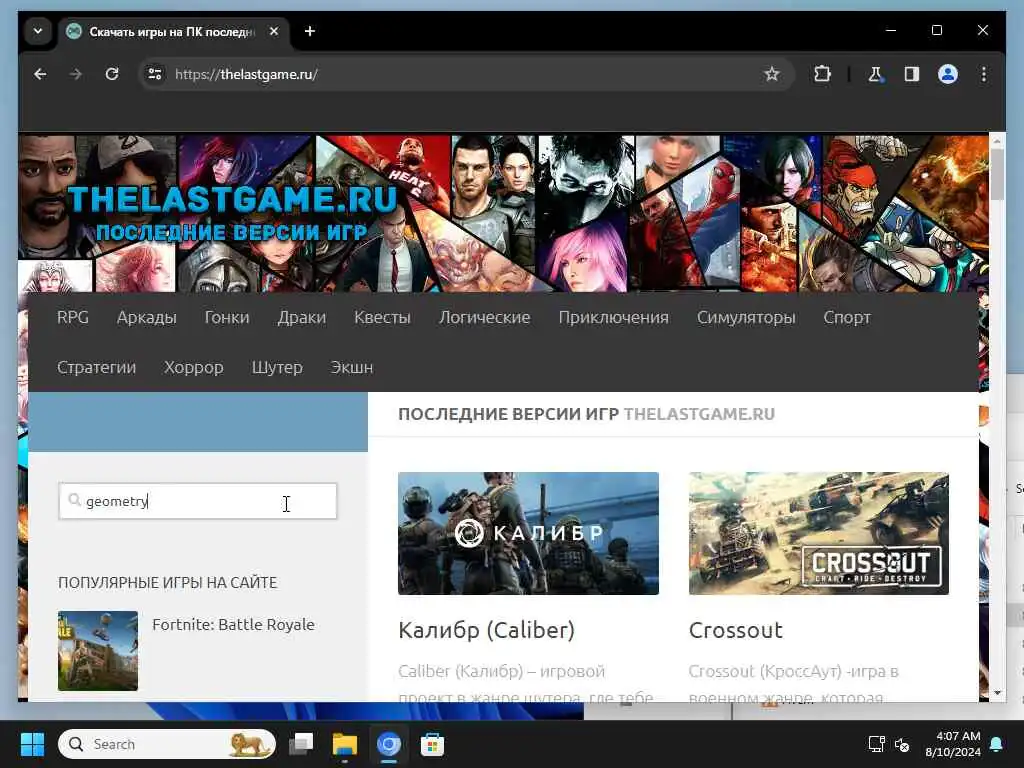Open the Fortnite: Battle Royale link
The image size is (1024, 768).
(233, 624)
